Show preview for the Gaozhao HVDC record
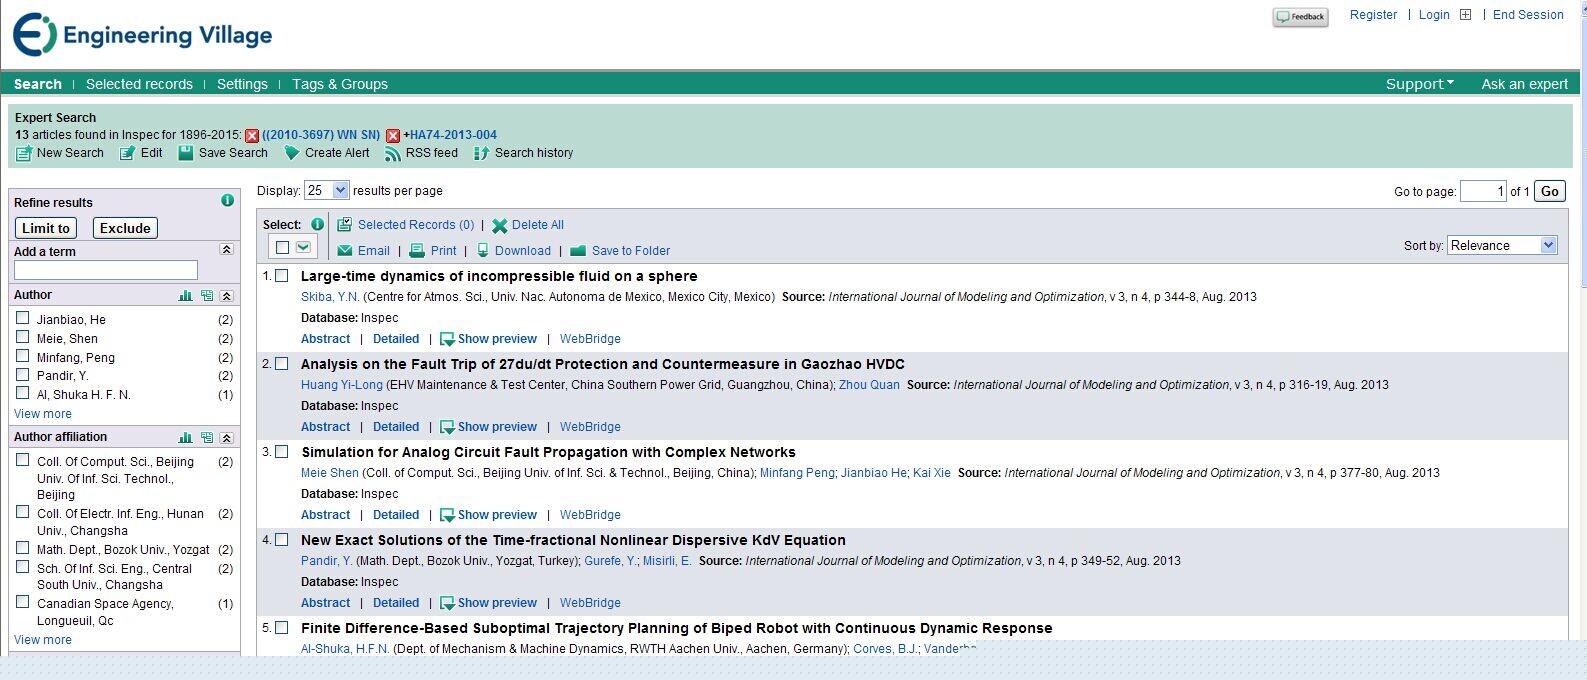The height and width of the screenshot is (680, 1587). (x=488, y=427)
